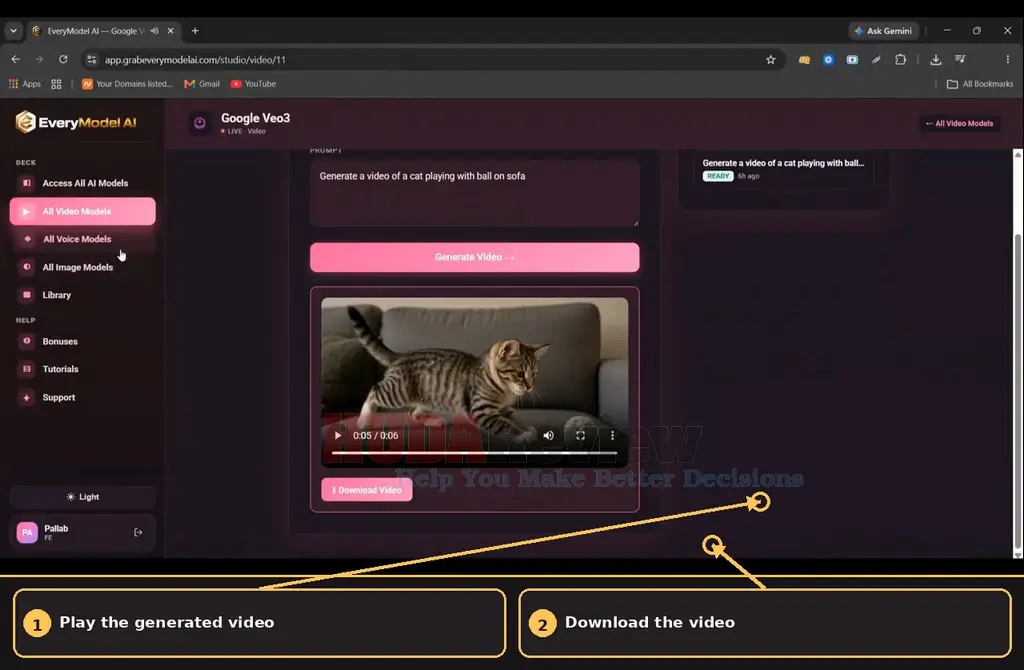The image size is (1024, 670).
Task: Open All Image Models section
Action: [83, 267]
